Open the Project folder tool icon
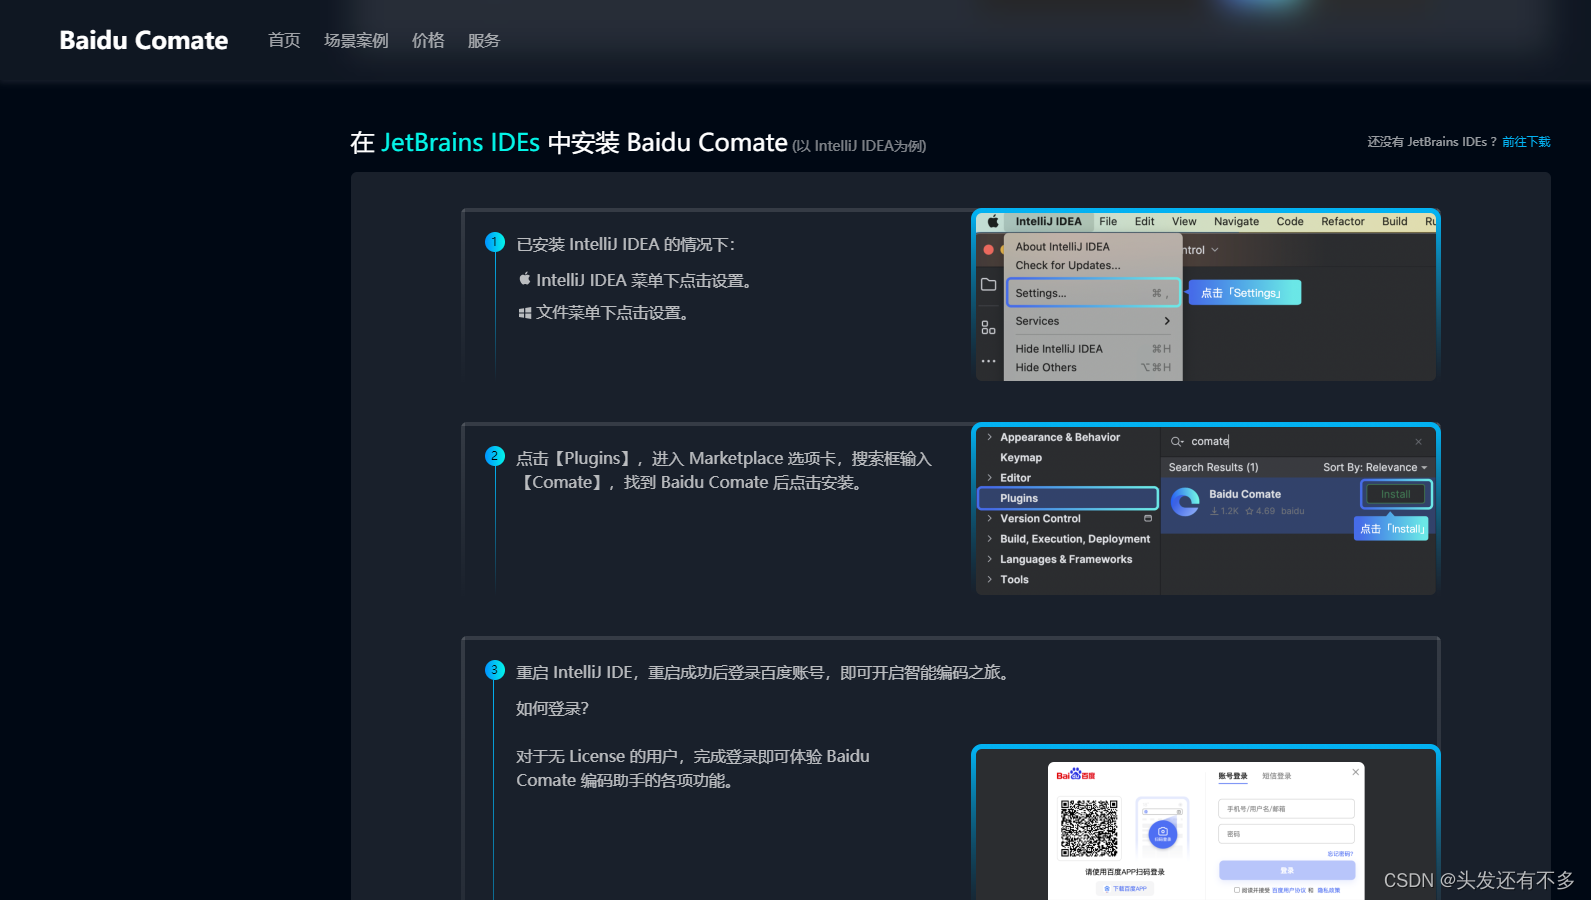This screenshot has height=900, width=1591. point(989,285)
